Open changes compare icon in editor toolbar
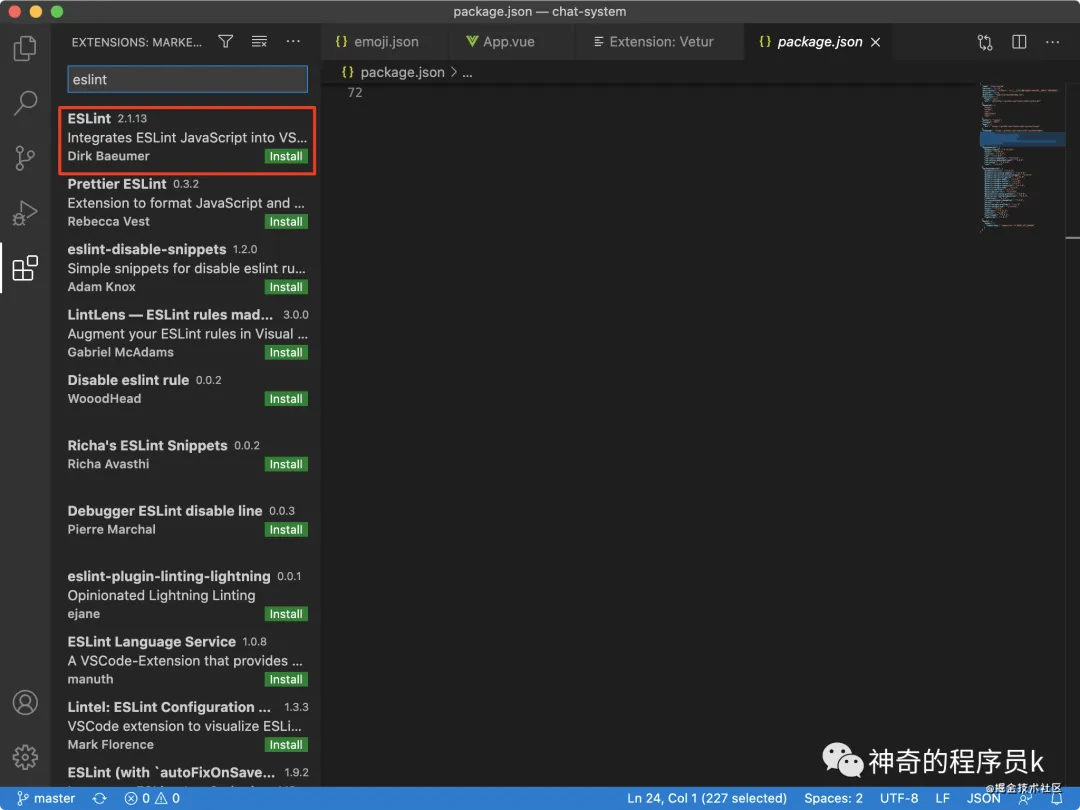This screenshot has height=810, width=1080. (x=985, y=42)
